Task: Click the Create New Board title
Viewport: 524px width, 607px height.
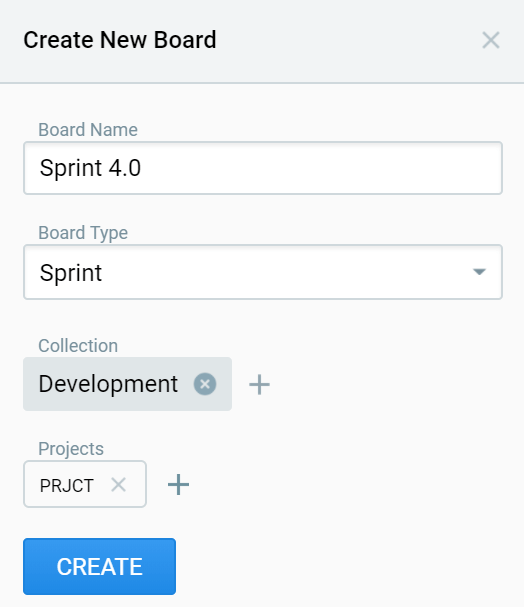Action: tap(120, 40)
